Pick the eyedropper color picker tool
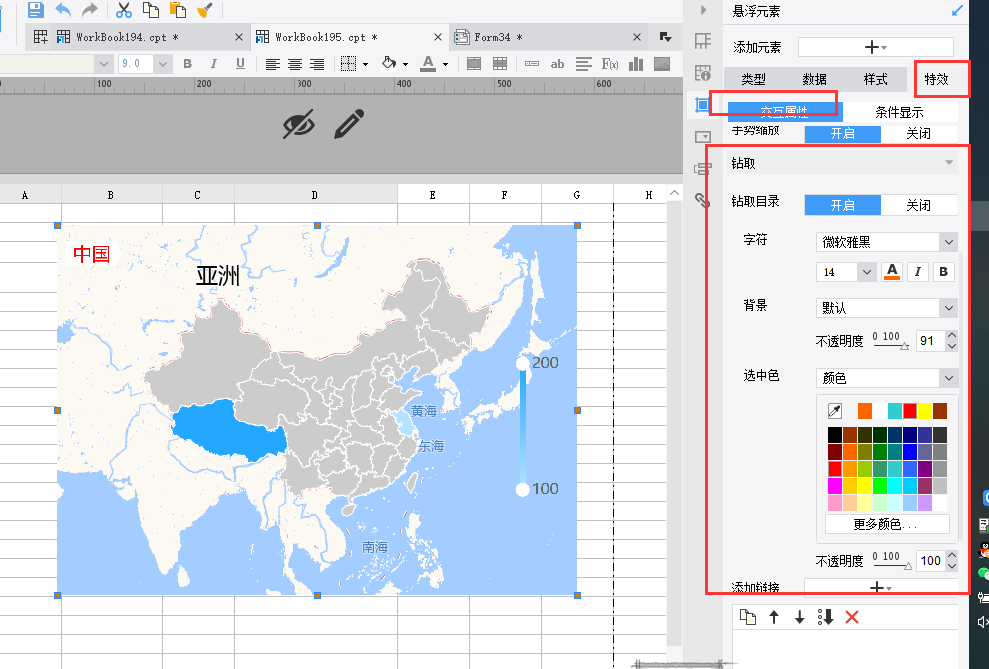The width and height of the screenshot is (989, 669). coord(834,411)
